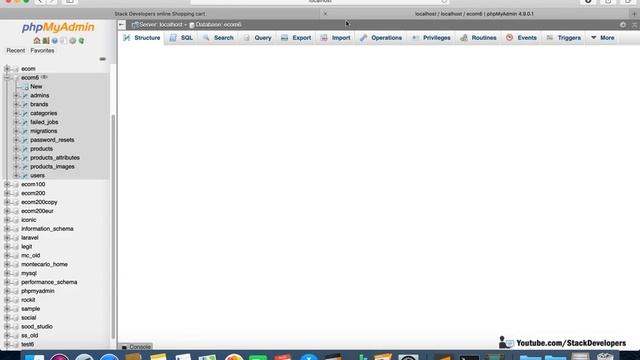Click Server: localhost breadcrumb link
This screenshot has height=360, width=640.
[161, 25]
